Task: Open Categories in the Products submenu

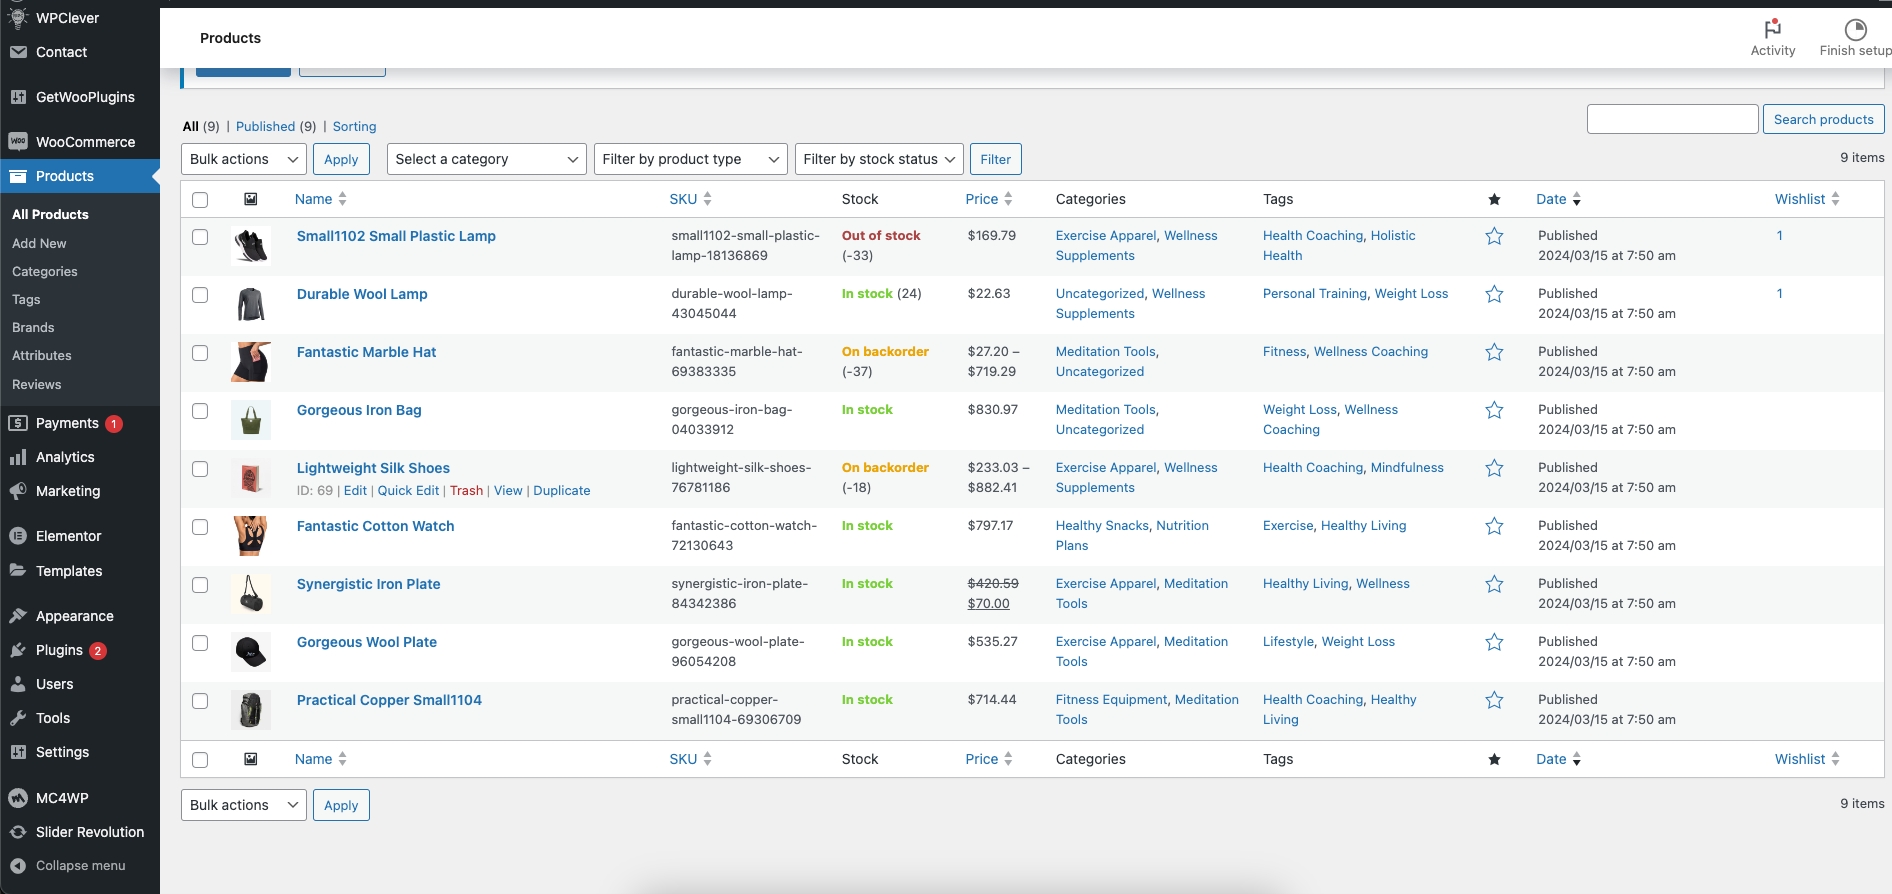Action: point(45,272)
